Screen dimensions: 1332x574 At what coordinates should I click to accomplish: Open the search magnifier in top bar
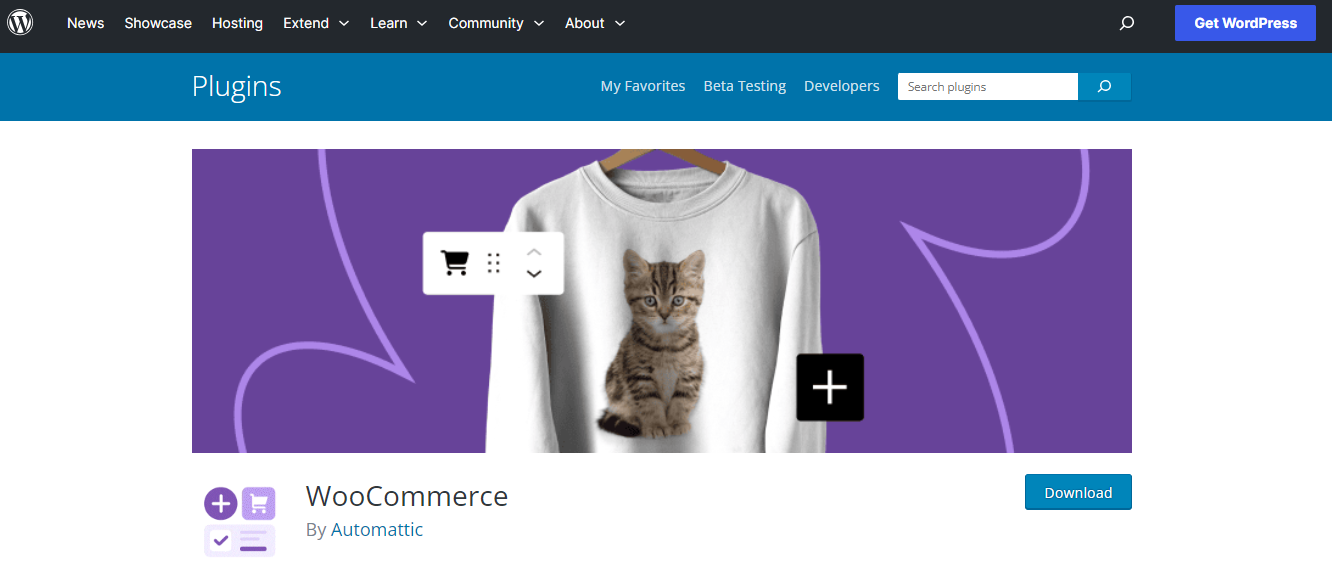click(1127, 23)
